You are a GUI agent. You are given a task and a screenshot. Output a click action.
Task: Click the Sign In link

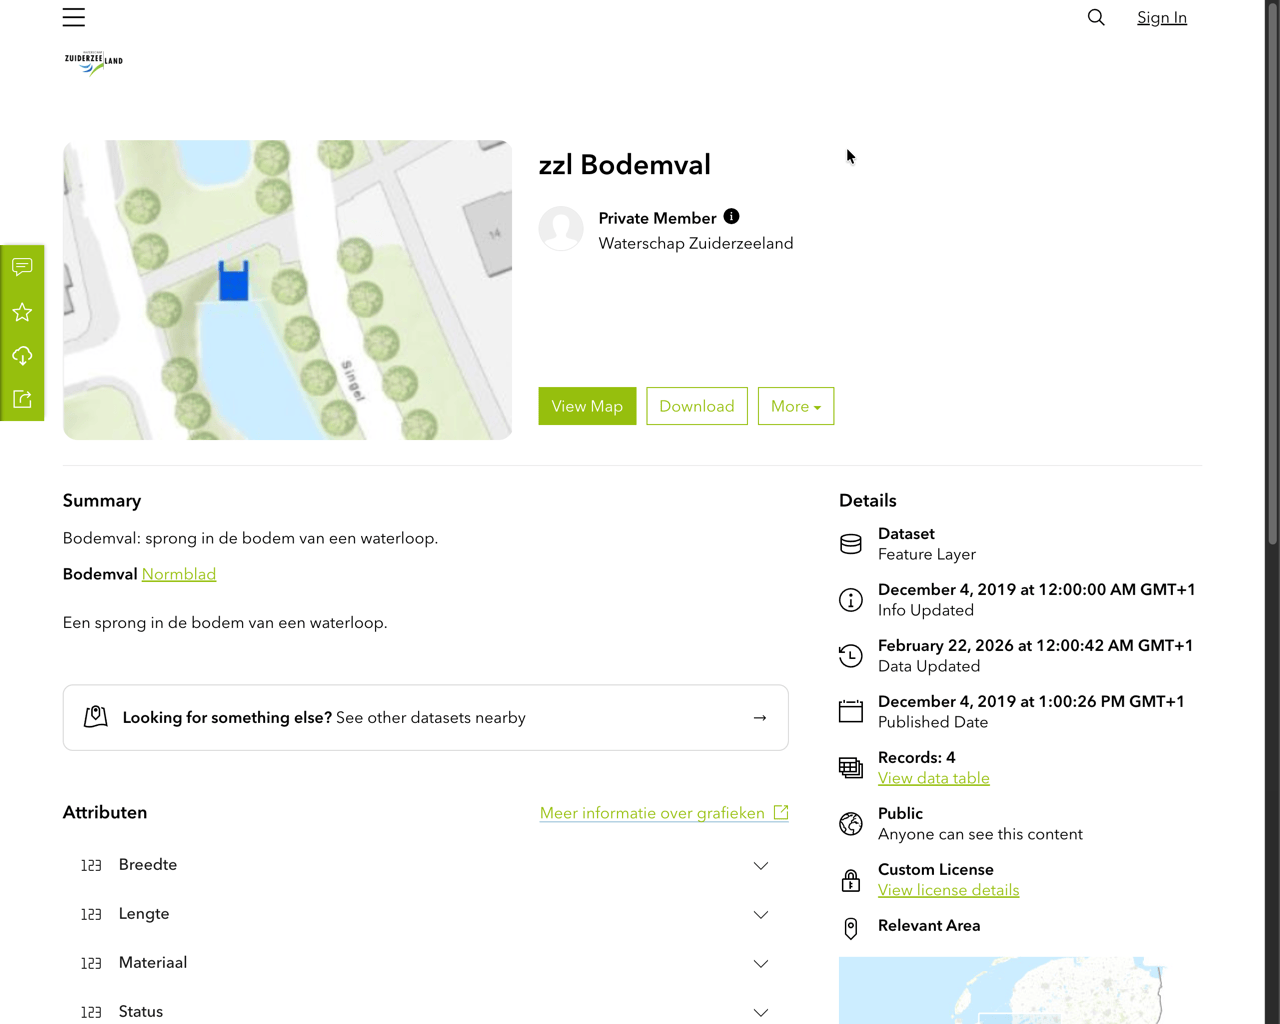1161,18
